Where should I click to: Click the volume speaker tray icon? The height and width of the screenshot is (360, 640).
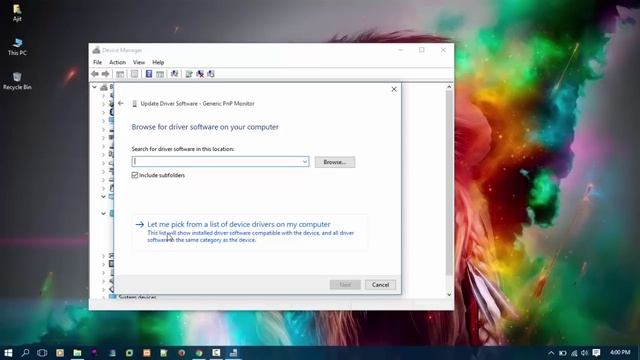click(585, 353)
